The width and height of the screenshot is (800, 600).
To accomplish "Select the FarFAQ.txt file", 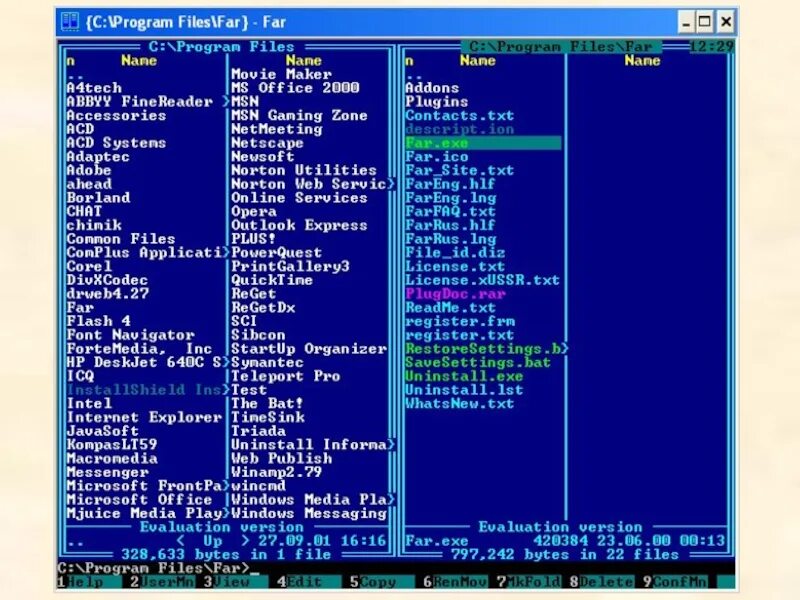I will (x=451, y=212).
